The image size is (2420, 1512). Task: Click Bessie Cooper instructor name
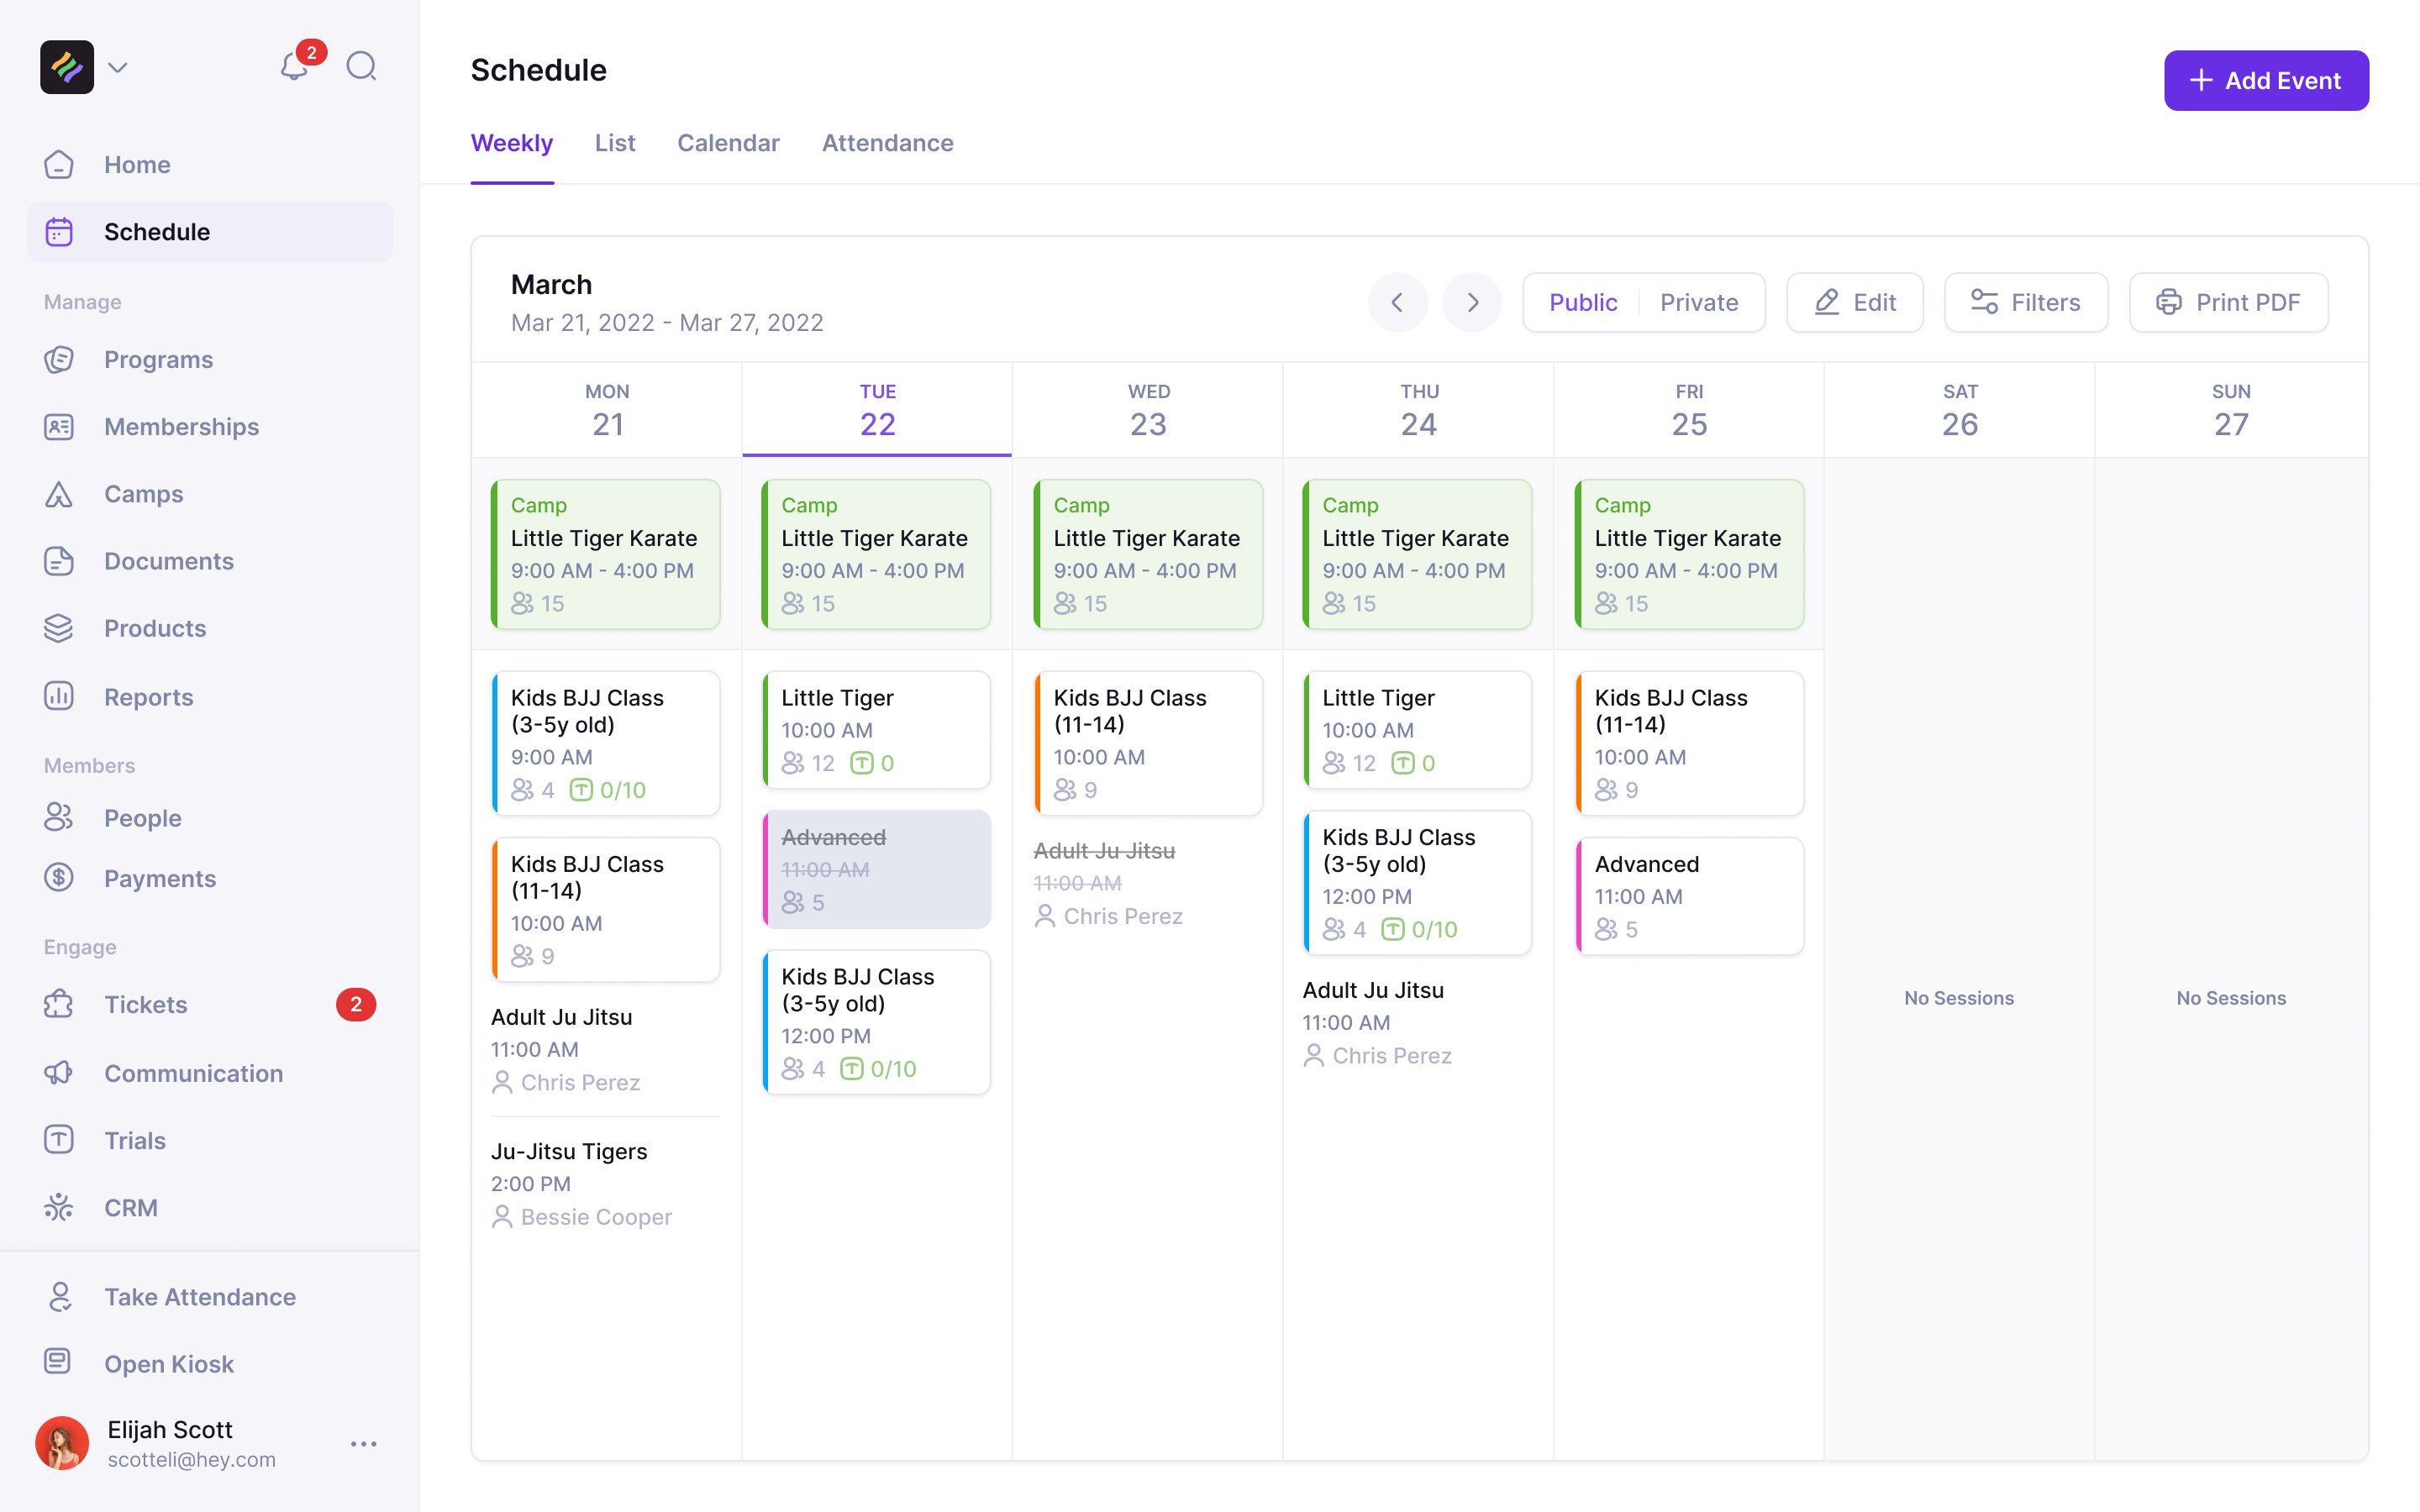tap(596, 1217)
